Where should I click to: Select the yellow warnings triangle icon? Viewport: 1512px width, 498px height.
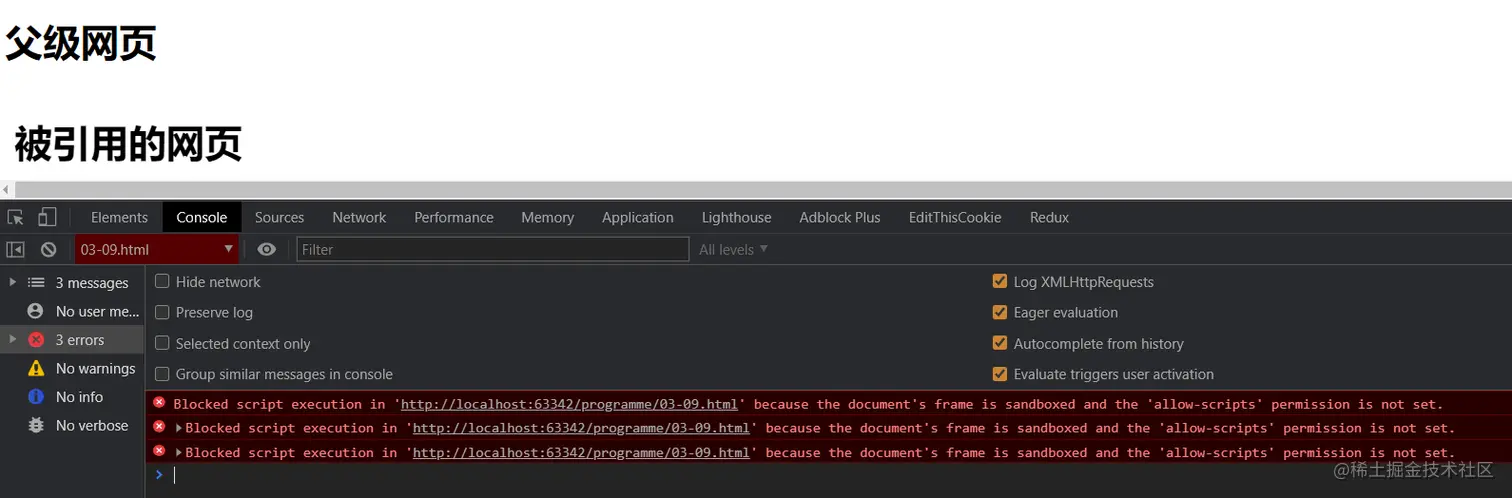(x=36, y=368)
